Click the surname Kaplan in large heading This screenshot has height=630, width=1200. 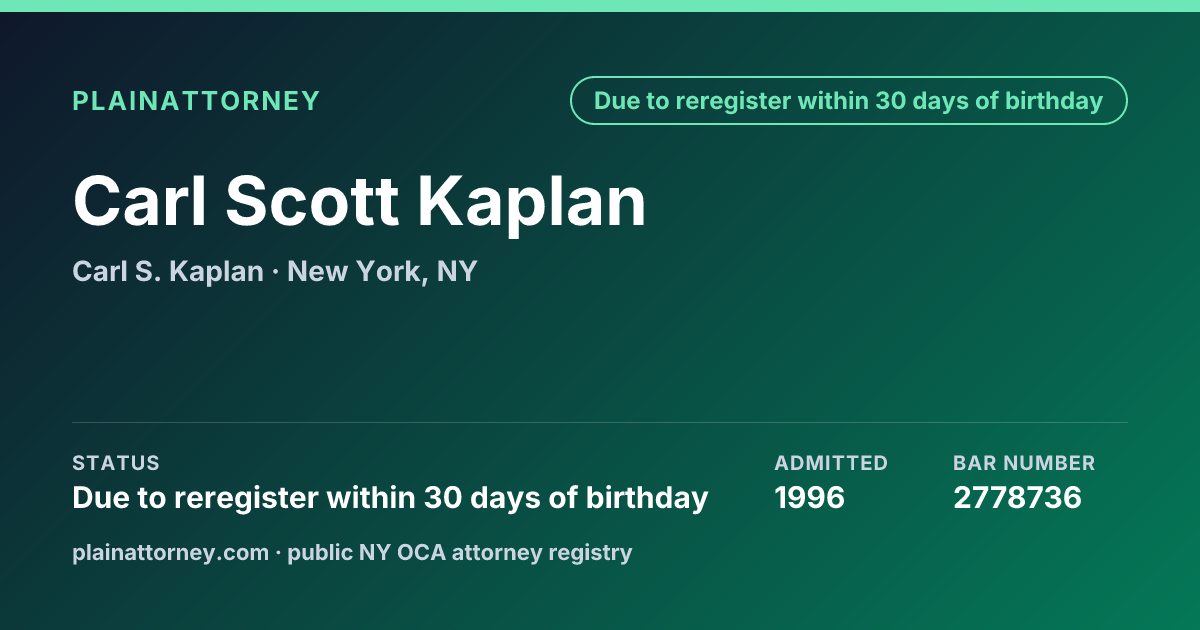(532, 204)
